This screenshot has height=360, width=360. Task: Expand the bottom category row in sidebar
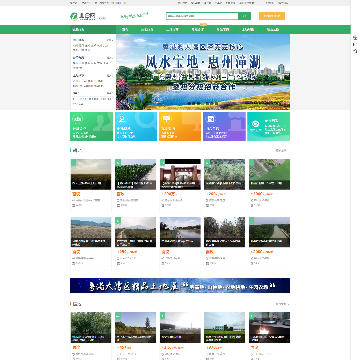coord(93,93)
